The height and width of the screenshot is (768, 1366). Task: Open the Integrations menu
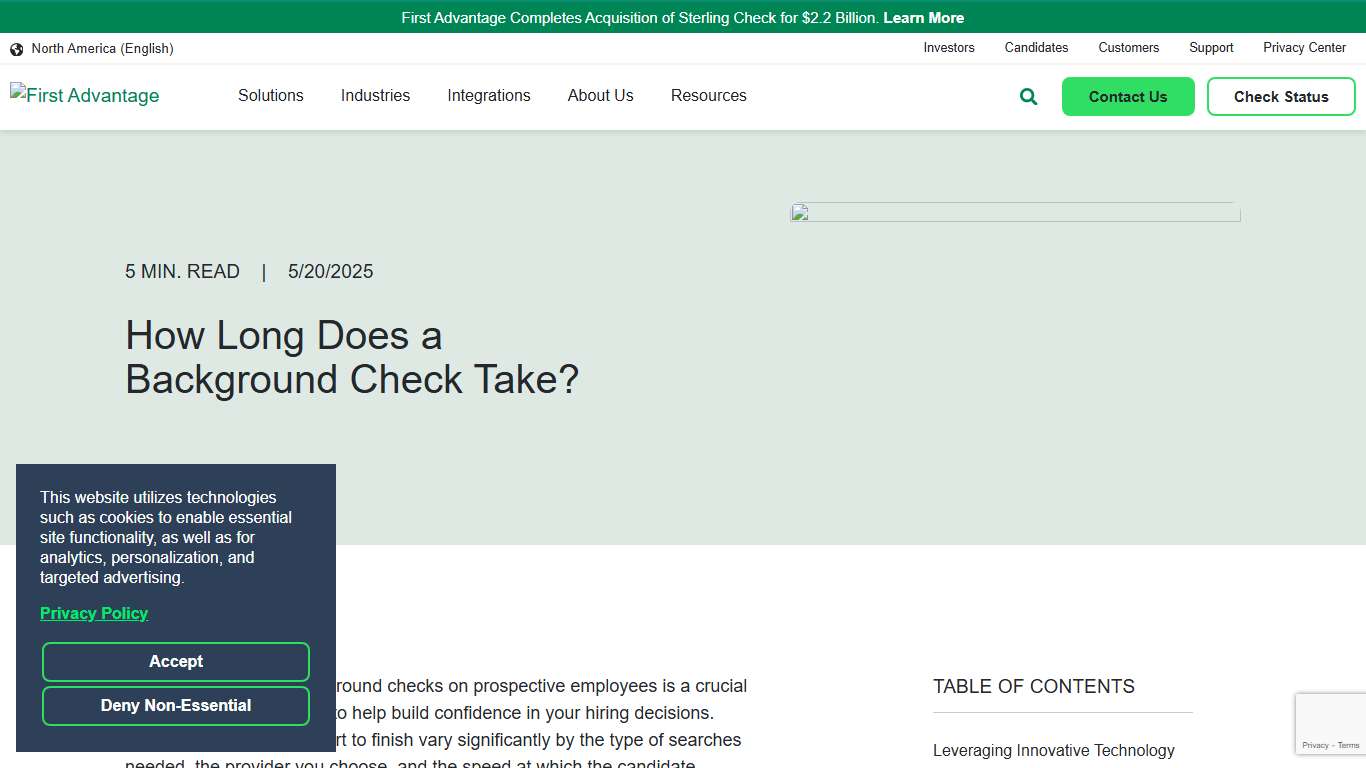click(489, 96)
